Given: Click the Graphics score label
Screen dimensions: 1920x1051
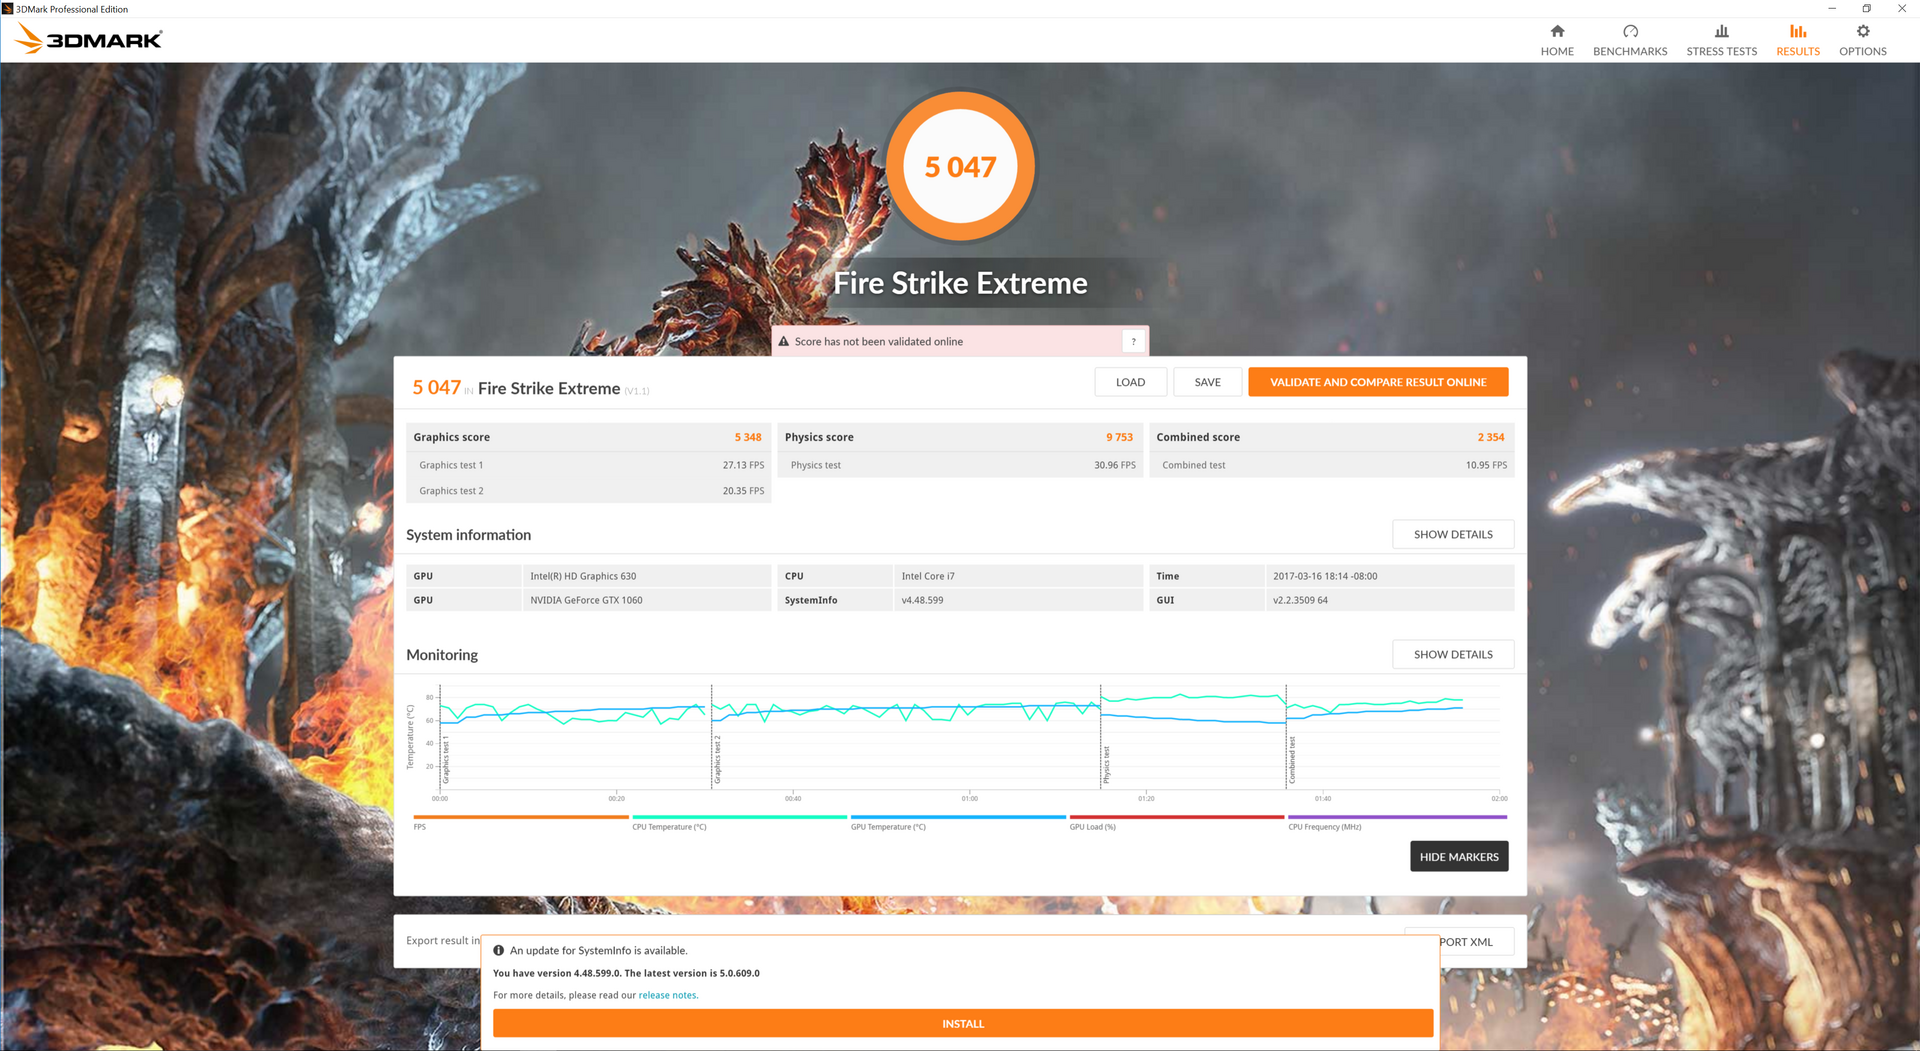Looking at the screenshot, I should pyautogui.click(x=451, y=437).
